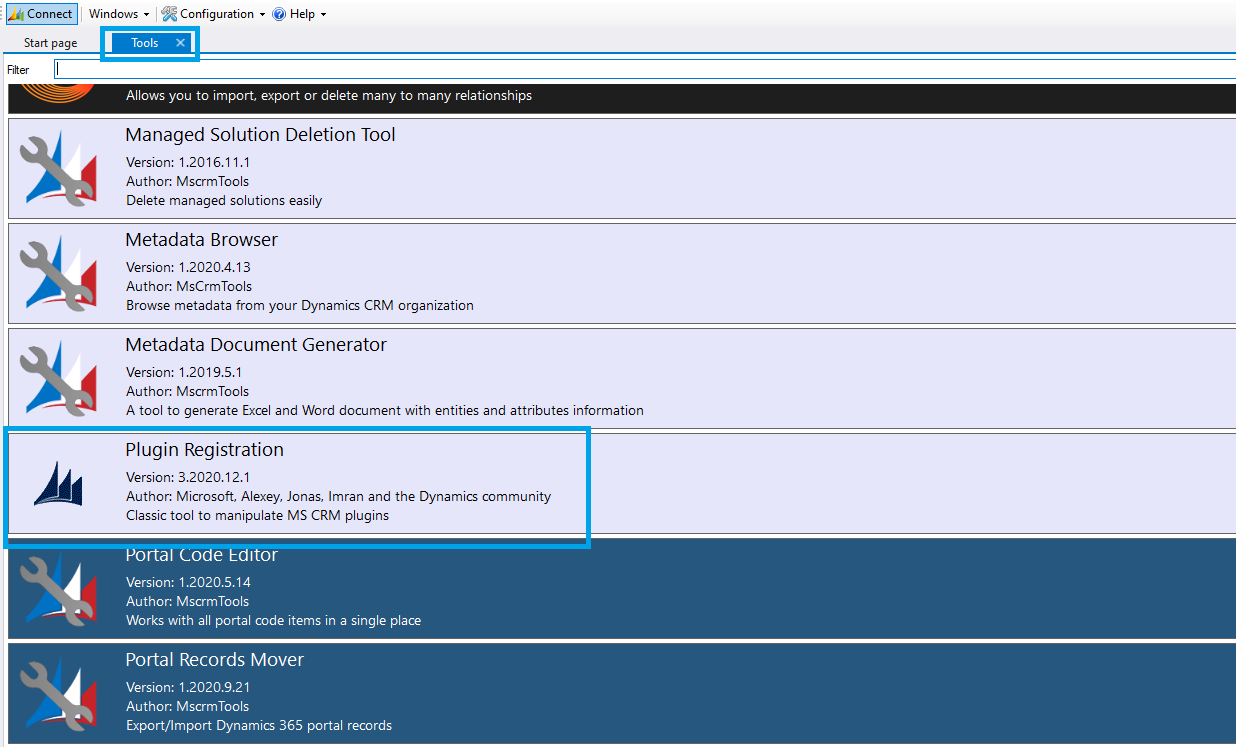
Task: Click 'Version: 1.2020.9.21' text
Action: (x=188, y=687)
